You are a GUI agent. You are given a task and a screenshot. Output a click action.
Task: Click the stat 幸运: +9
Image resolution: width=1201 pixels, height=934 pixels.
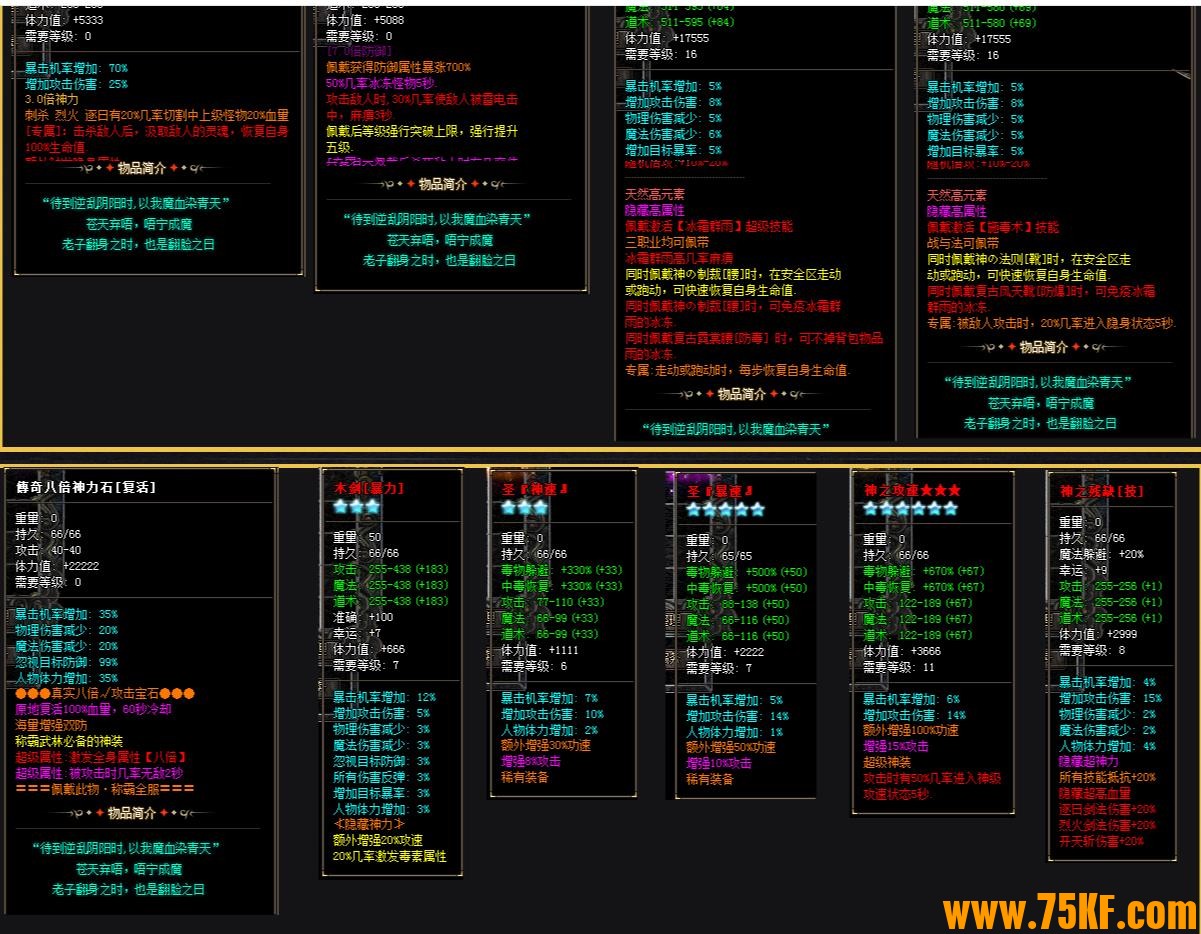[x=1083, y=570]
